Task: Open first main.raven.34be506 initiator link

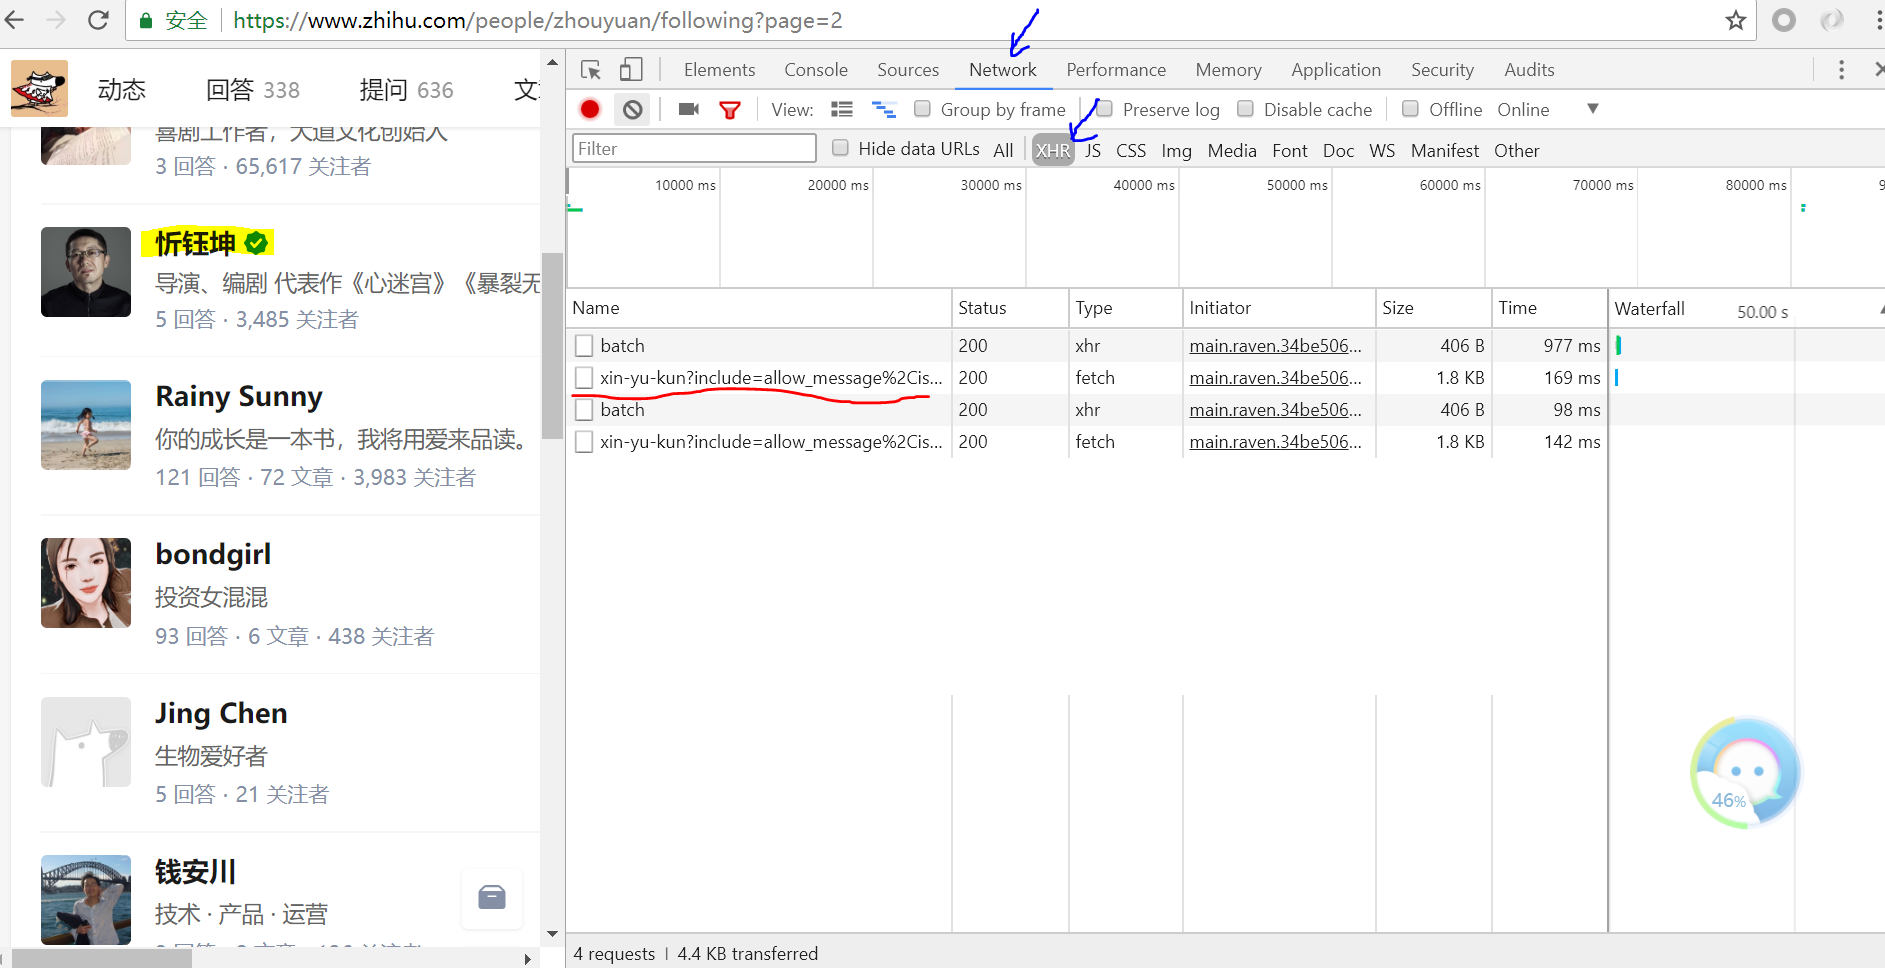Action: (1275, 346)
